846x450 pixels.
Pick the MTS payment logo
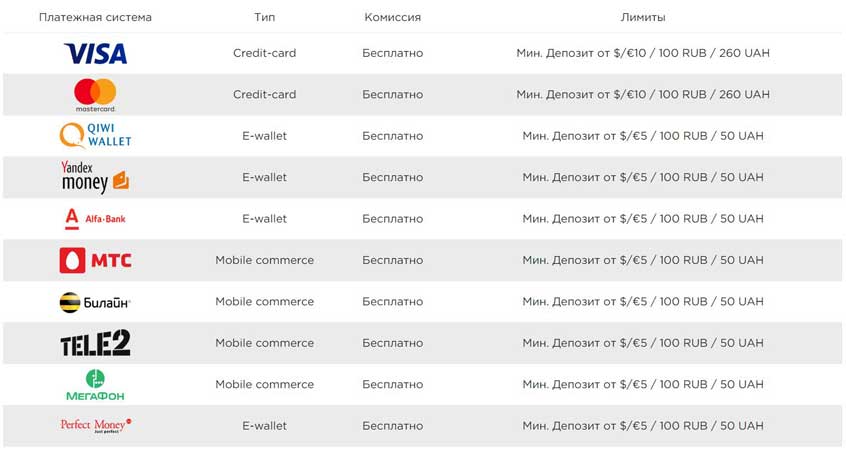95,260
